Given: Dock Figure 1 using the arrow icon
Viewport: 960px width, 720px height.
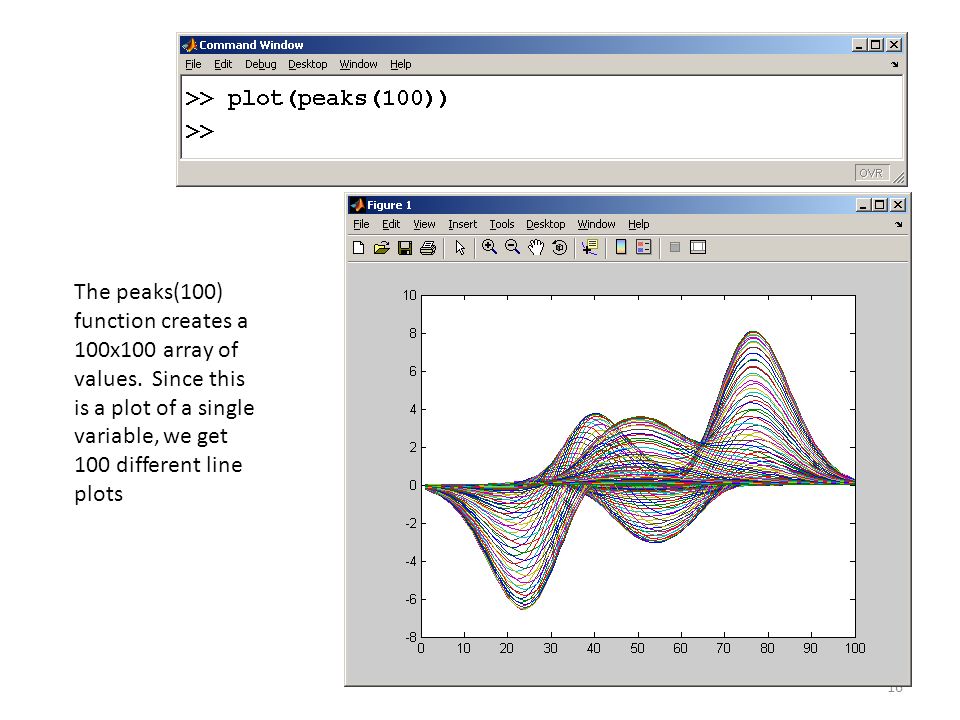Looking at the screenshot, I should coord(898,225).
